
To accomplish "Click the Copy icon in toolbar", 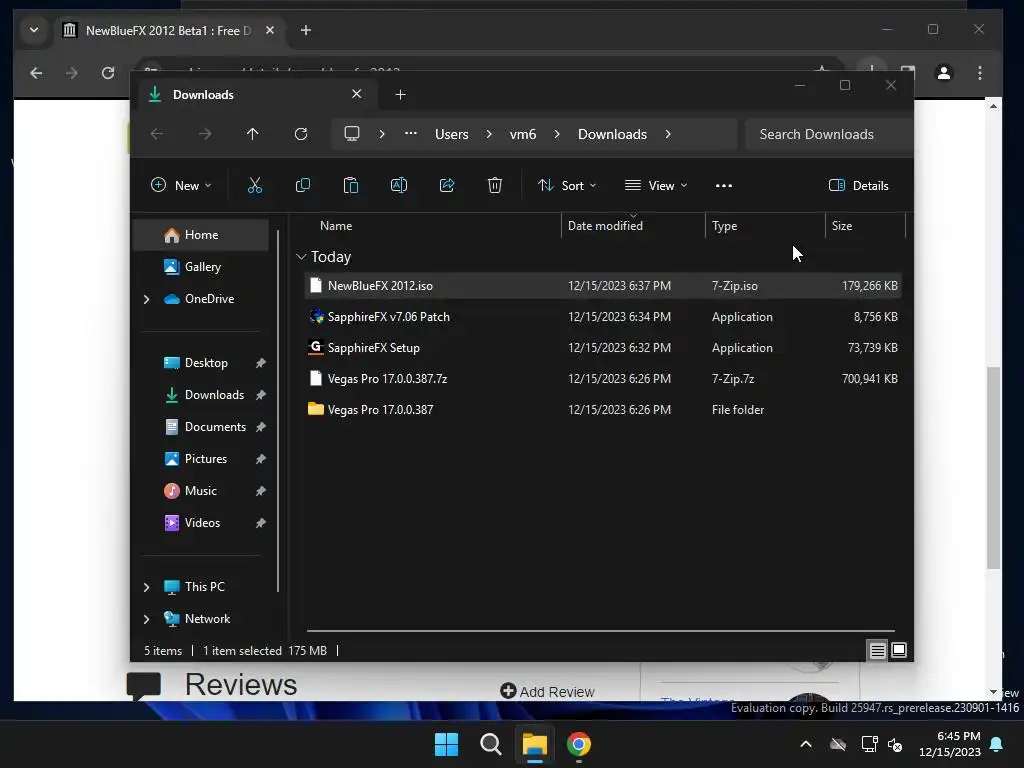I will (x=302, y=185).
